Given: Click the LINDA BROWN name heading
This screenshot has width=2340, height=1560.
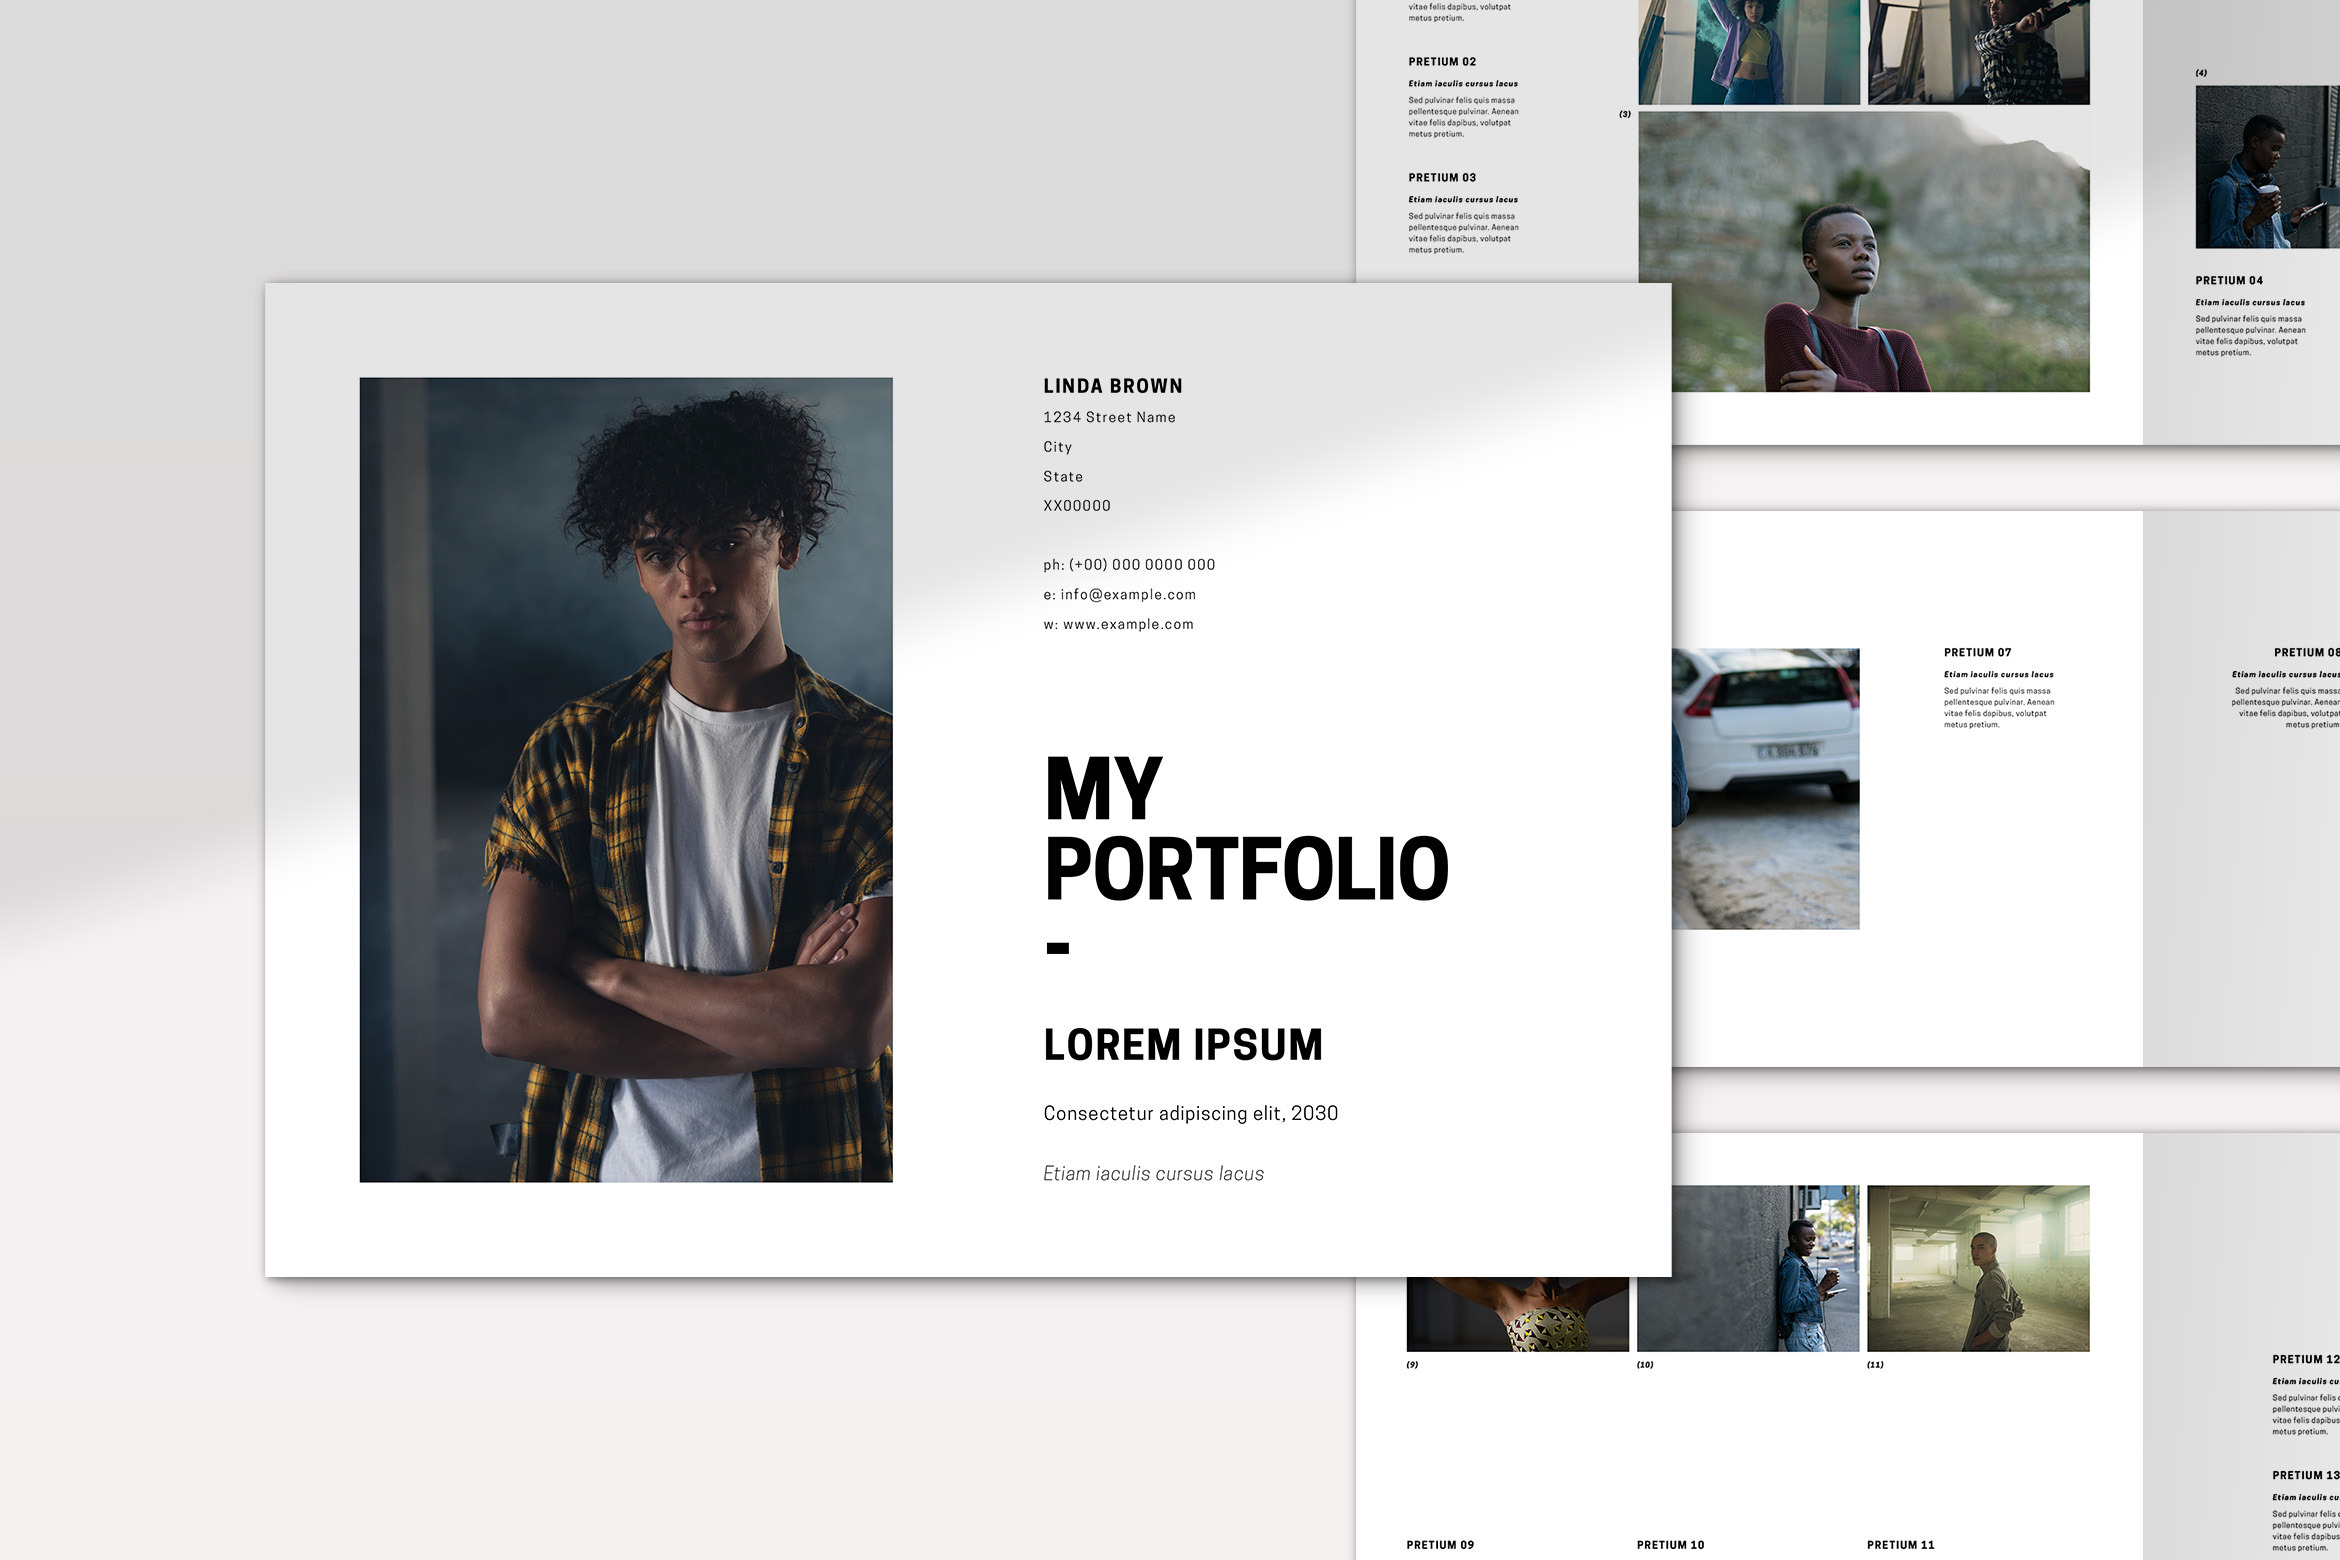Looking at the screenshot, I should 1112,386.
